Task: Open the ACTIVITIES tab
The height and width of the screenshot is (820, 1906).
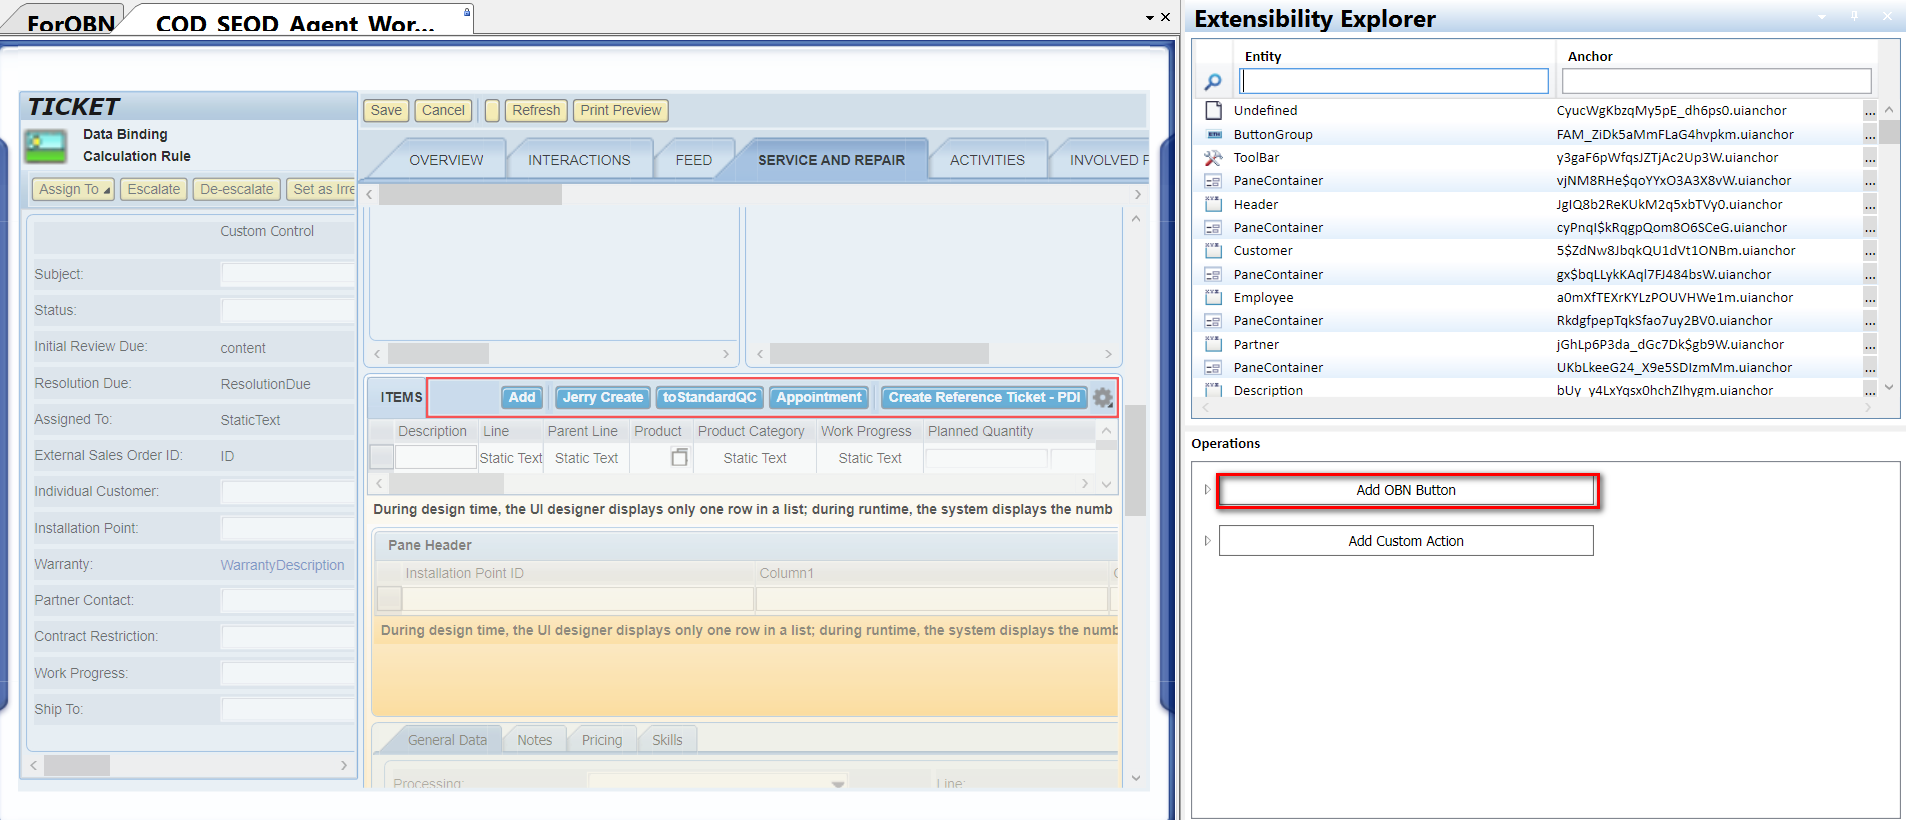Action: click(987, 160)
